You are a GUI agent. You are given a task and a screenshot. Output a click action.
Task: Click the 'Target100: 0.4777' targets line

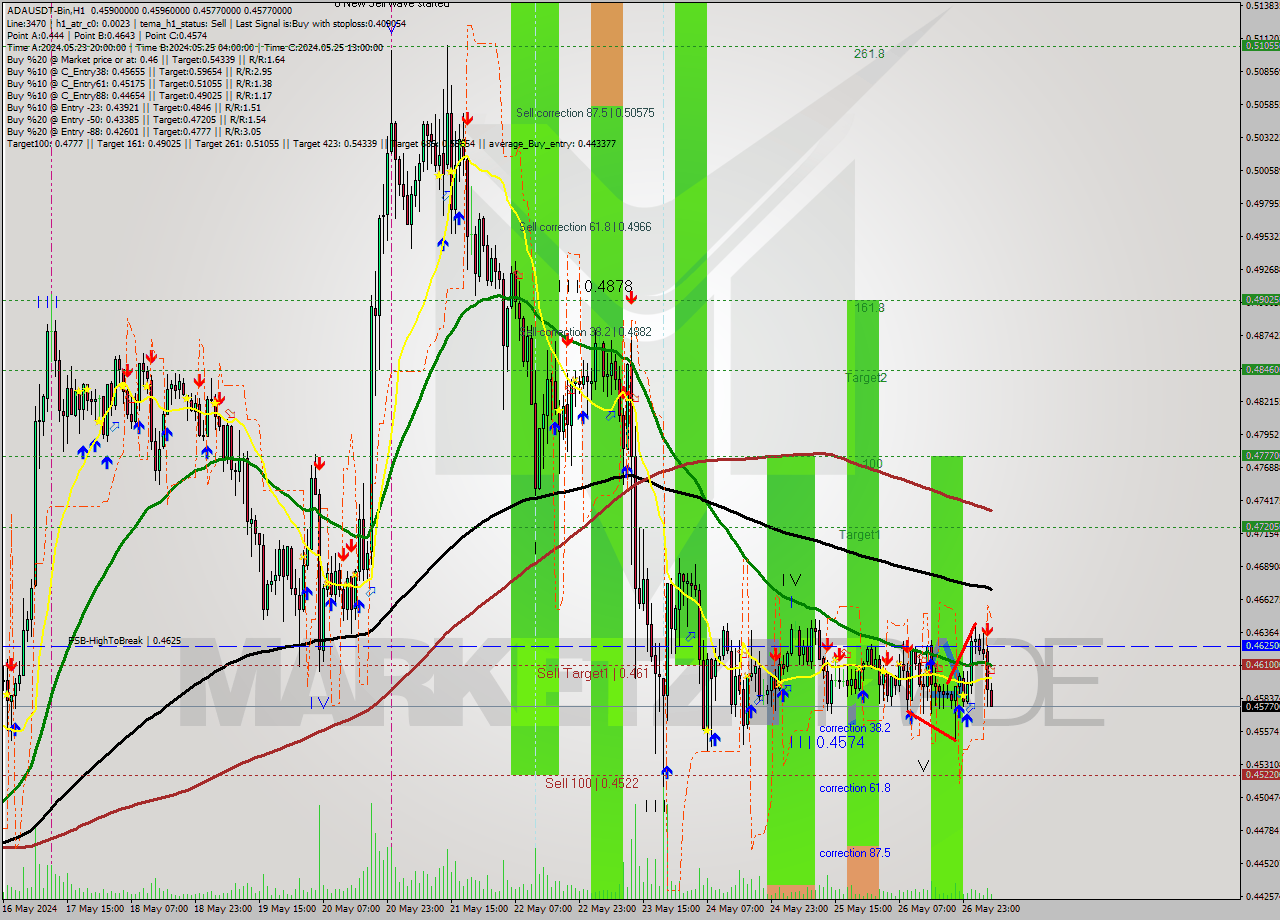310,144
